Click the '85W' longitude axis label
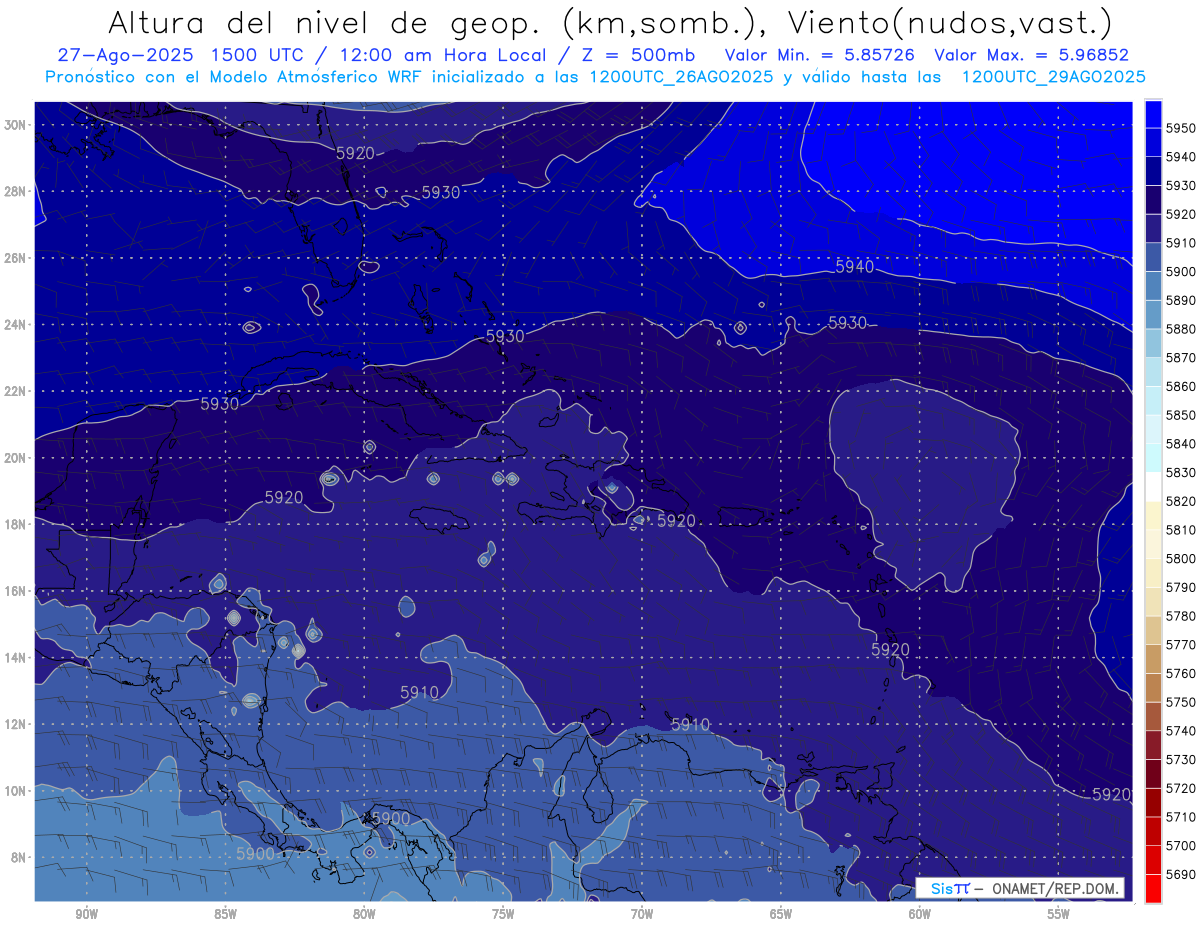 coord(225,914)
